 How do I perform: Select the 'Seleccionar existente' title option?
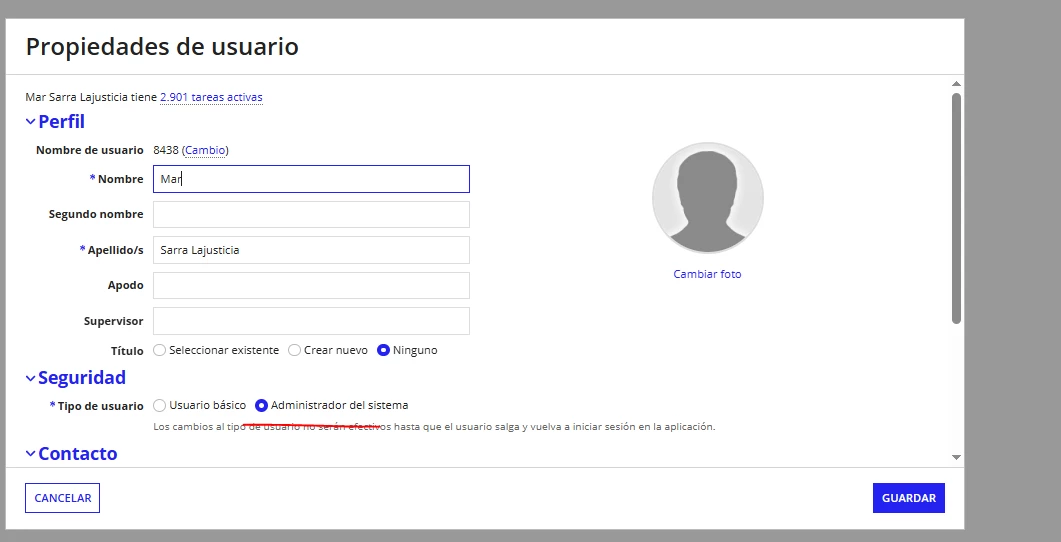(x=160, y=351)
